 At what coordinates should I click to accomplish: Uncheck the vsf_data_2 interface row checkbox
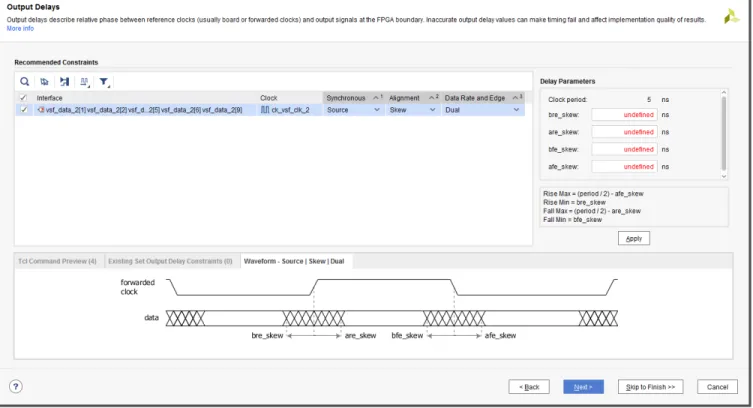tap(24, 110)
